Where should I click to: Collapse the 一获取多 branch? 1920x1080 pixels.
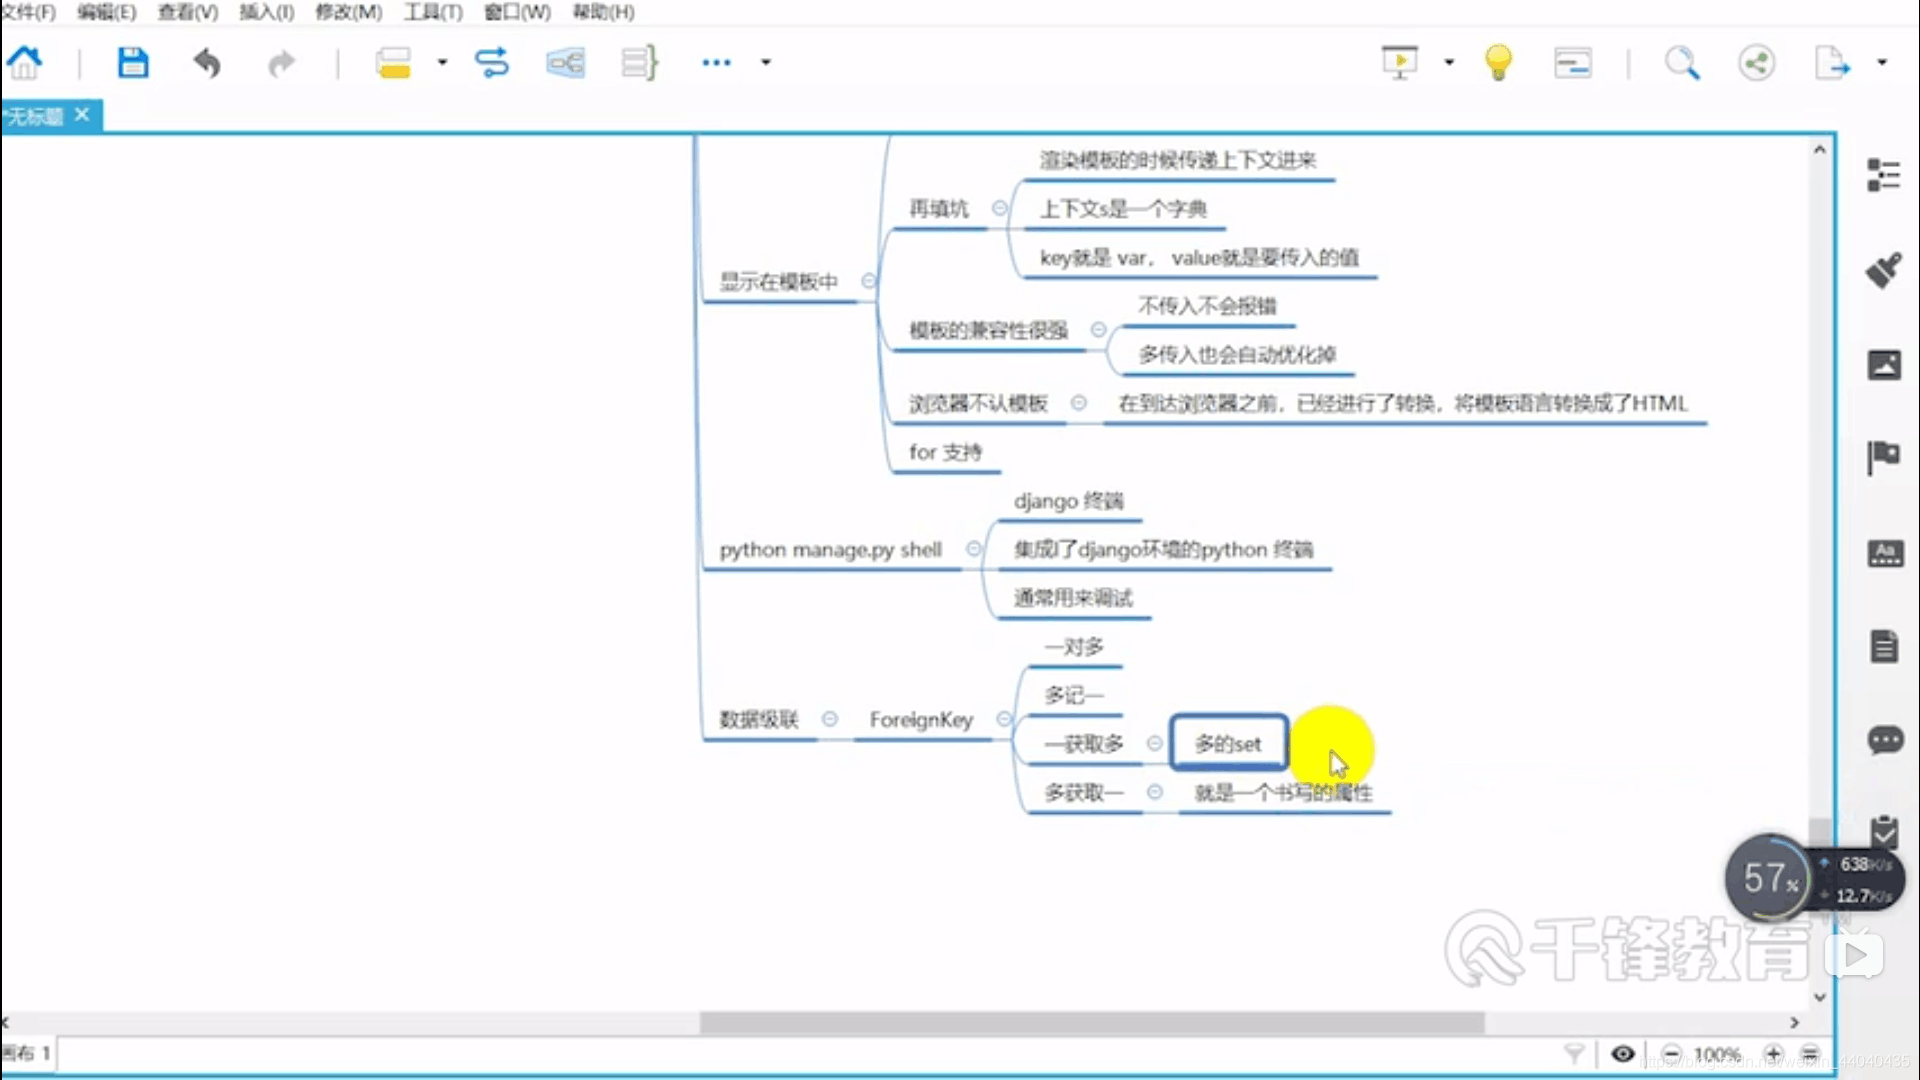tap(1154, 743)
